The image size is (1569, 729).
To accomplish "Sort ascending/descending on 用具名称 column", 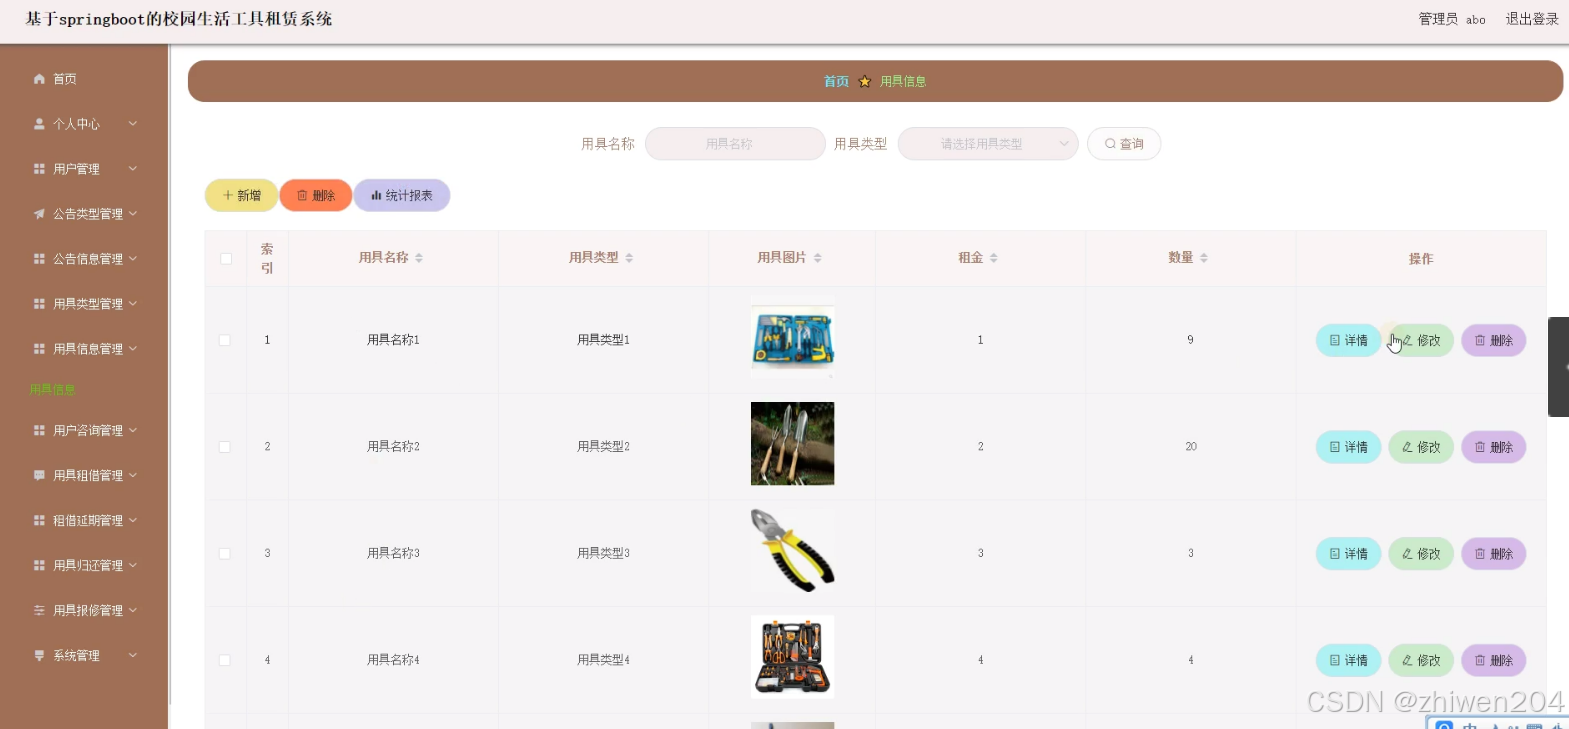I will [x=419, y=258].
